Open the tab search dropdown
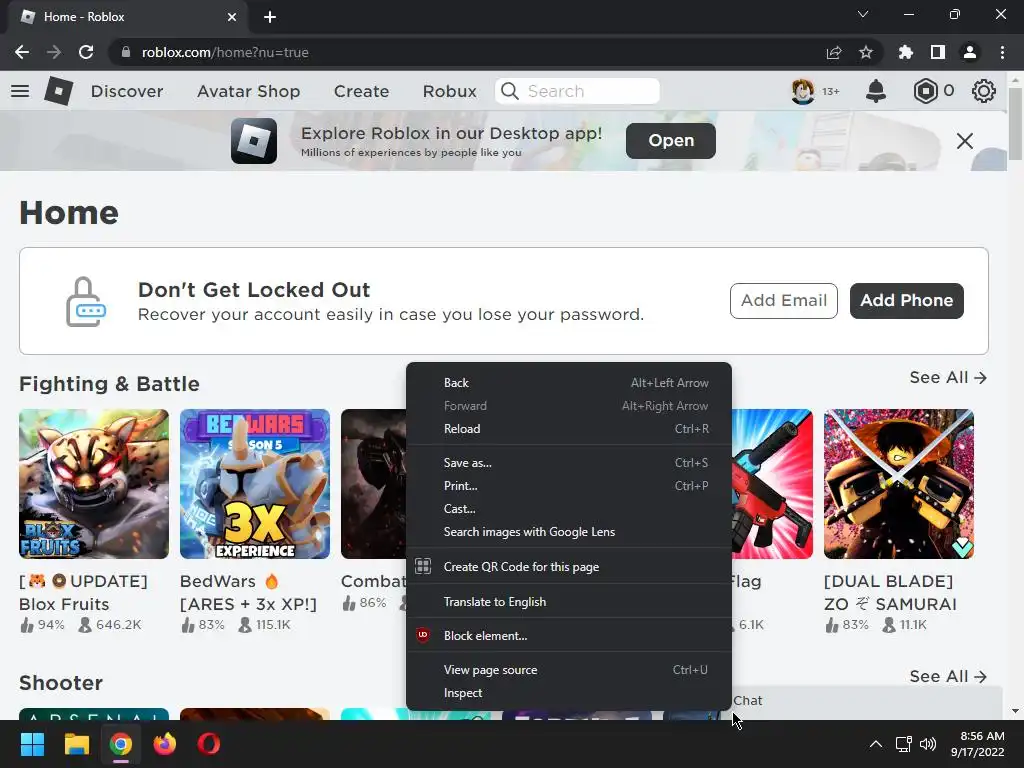 pyautogui.click(x=863, y=14)
